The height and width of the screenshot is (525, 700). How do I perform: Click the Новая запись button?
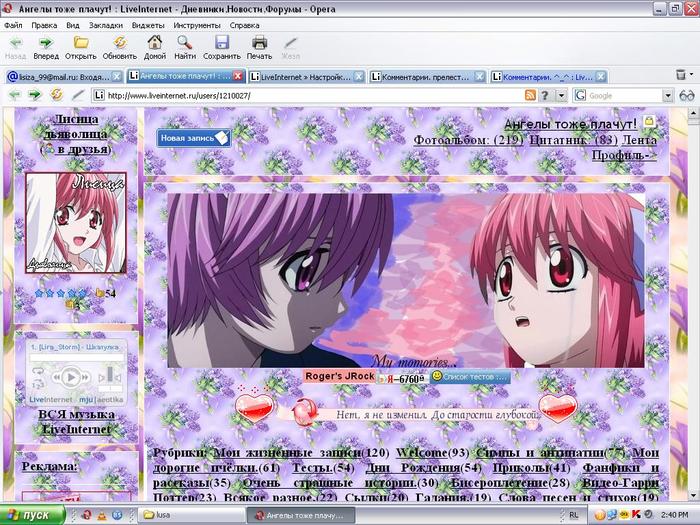(x=194, y=138)
